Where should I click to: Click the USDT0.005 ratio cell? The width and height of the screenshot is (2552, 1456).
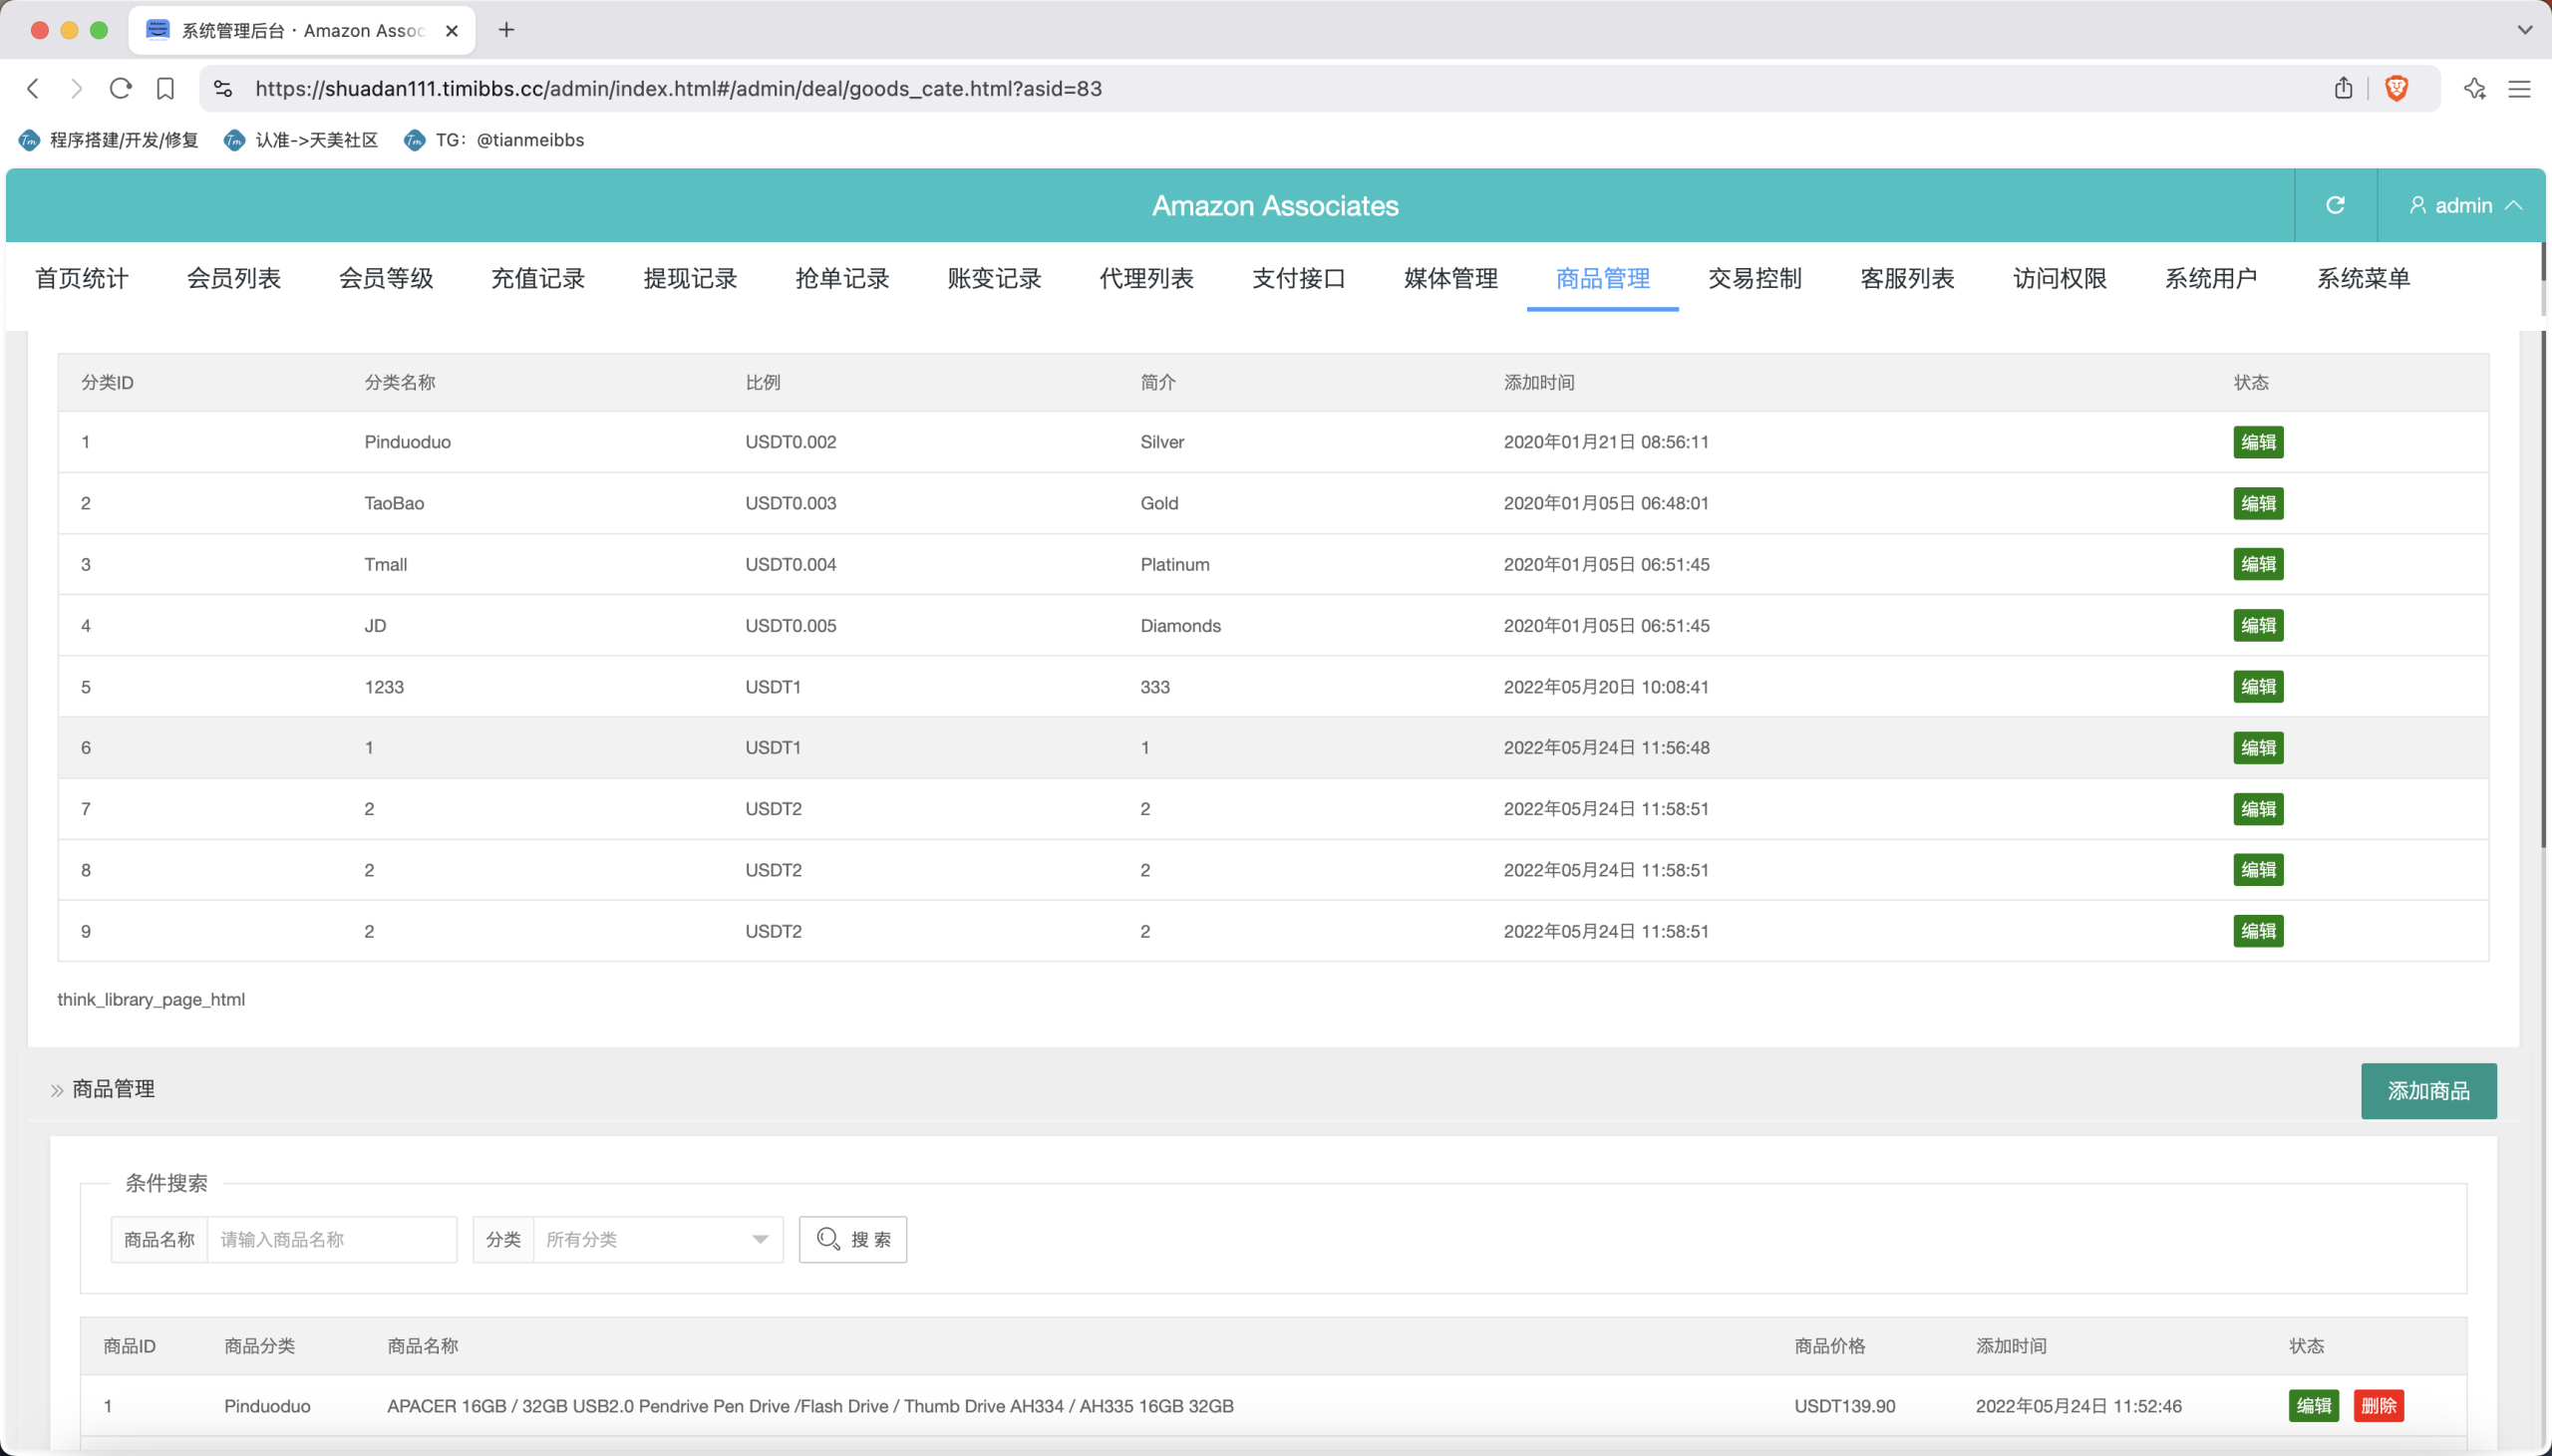click(x=791, y=626)
